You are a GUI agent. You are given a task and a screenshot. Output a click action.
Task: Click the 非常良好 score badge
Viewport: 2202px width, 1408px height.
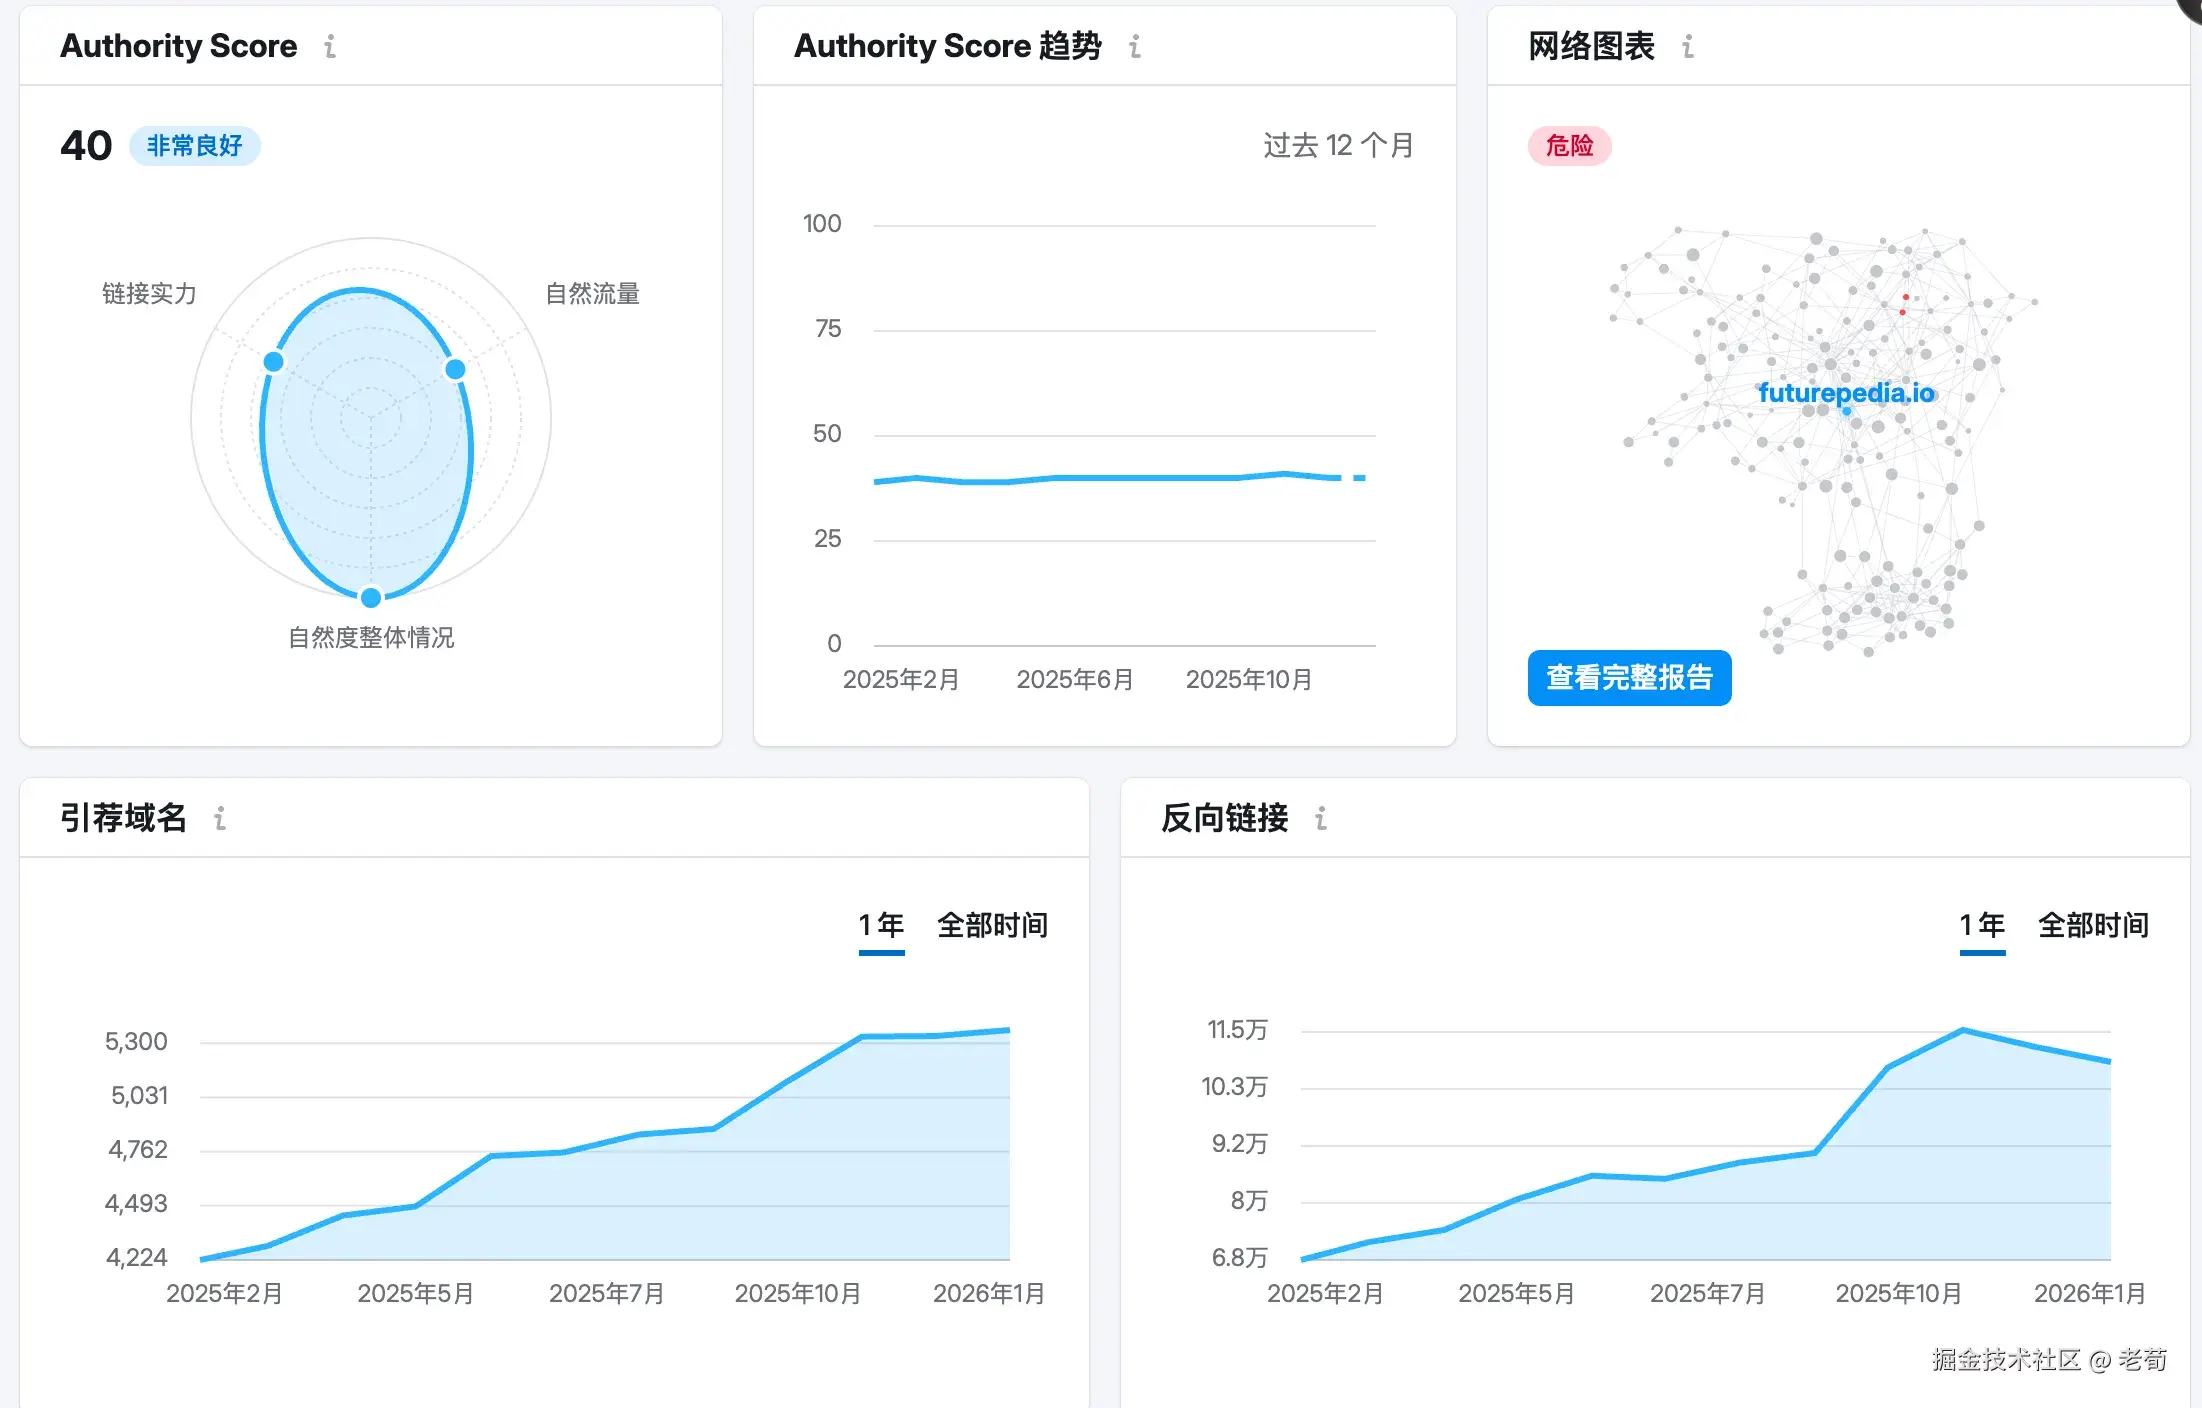(195, 146)
